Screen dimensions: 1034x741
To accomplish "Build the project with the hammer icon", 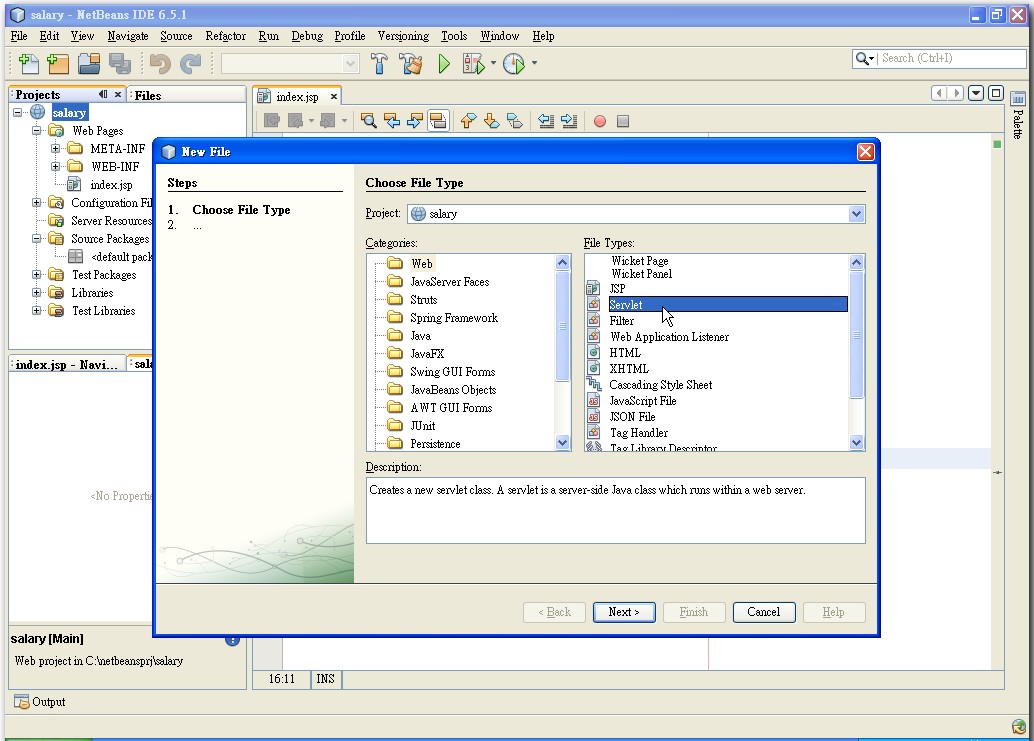I will coord(379,63).
